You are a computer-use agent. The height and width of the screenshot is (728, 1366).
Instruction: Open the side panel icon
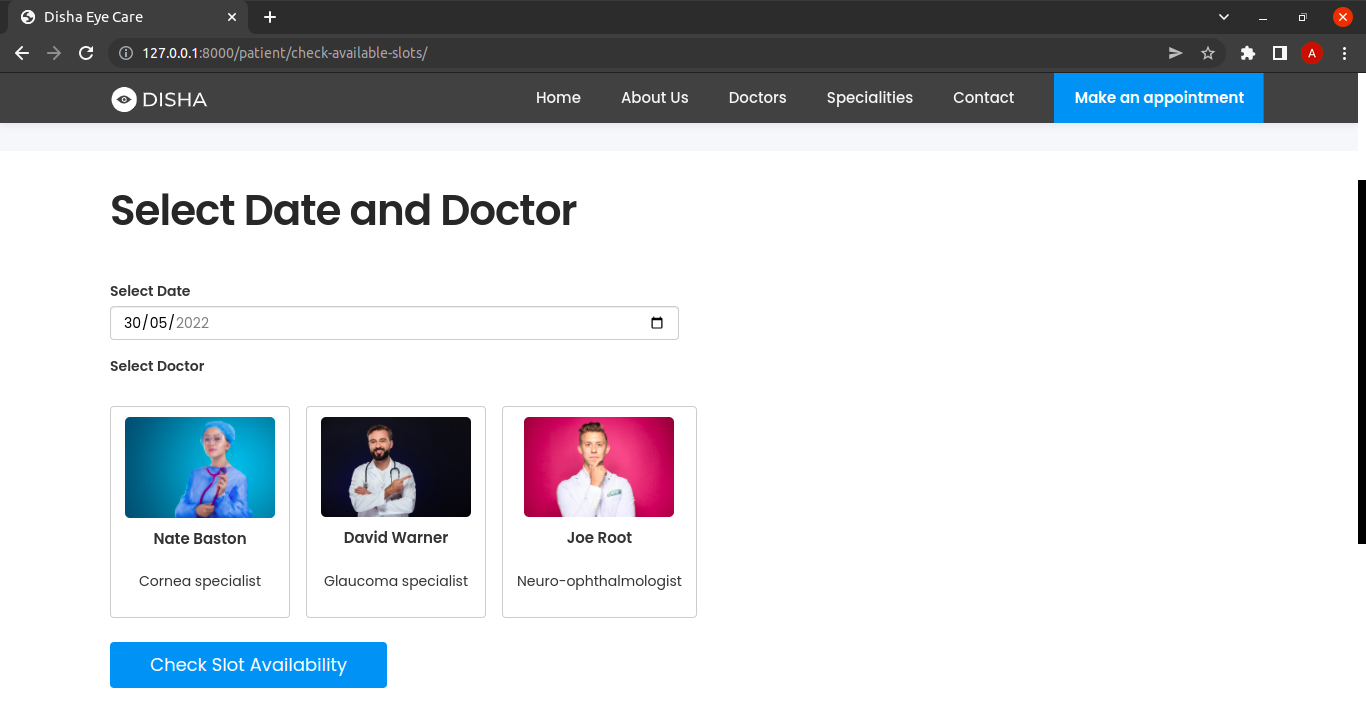[x=1280, y=53]
